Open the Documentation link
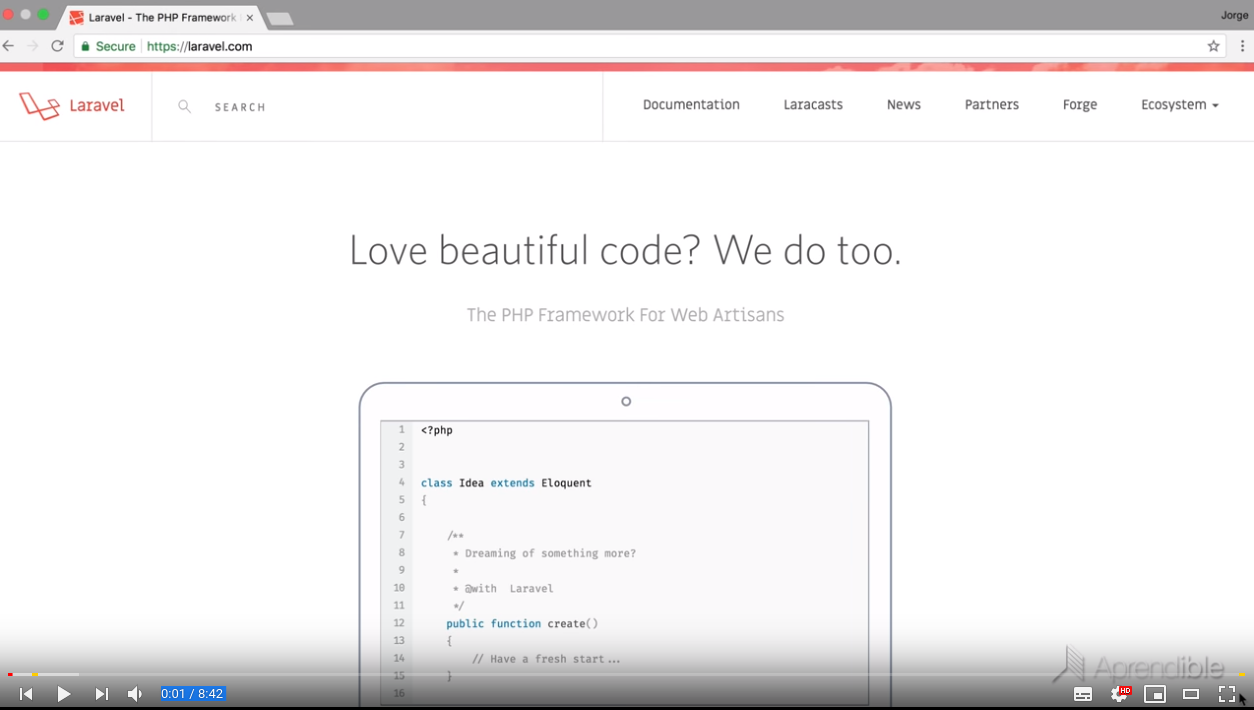Screen dimensions: 1254x710 (x=691, y=105)
